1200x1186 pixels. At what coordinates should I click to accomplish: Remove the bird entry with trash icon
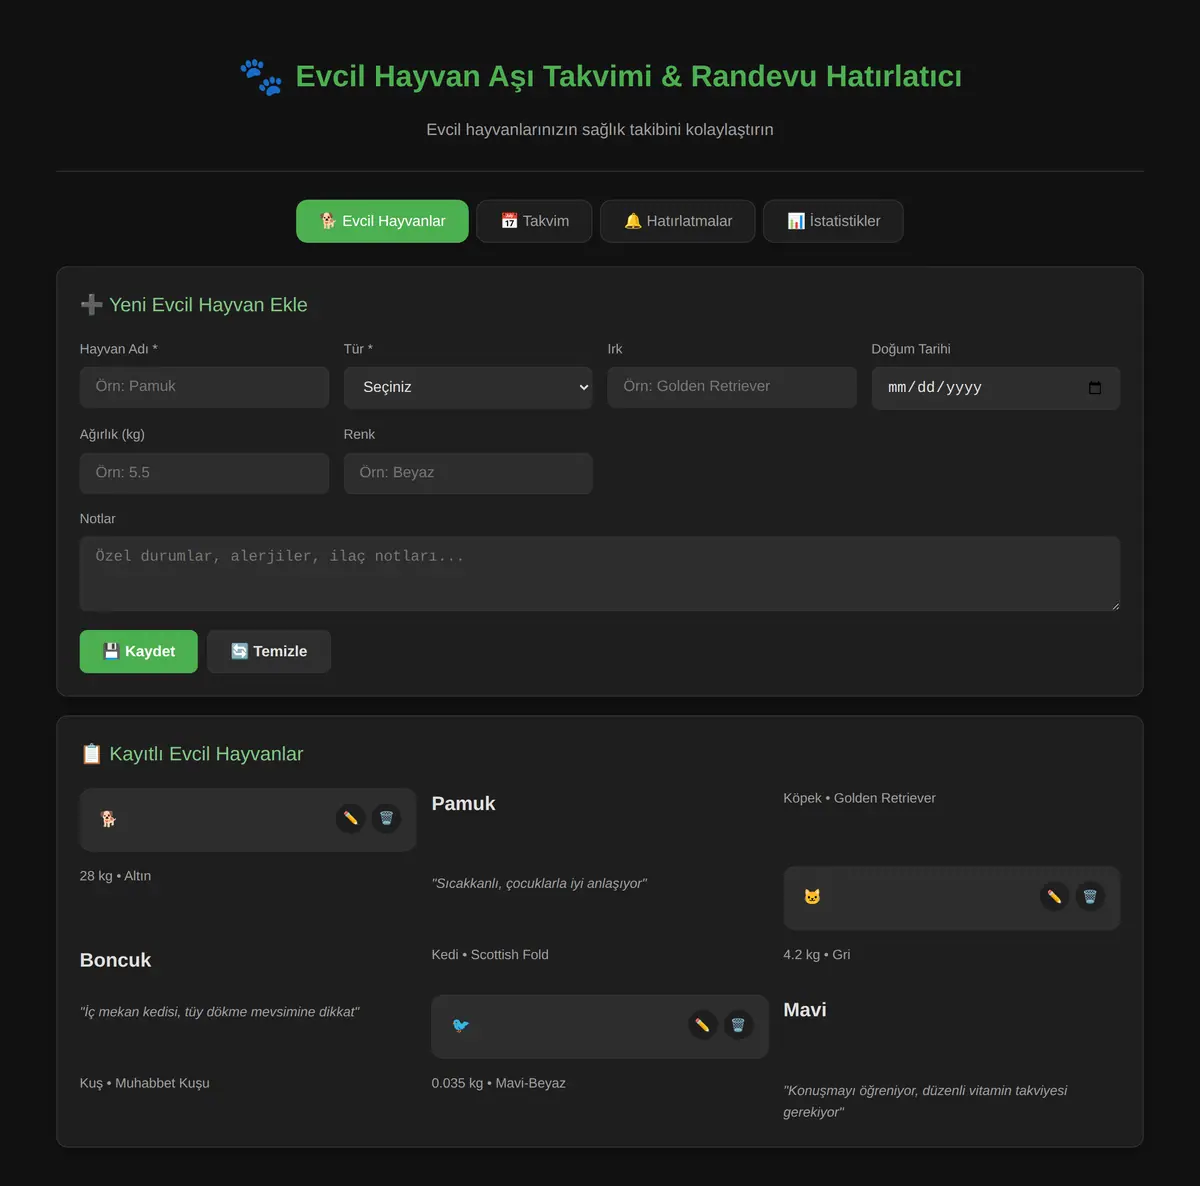tap(738, 1026)
